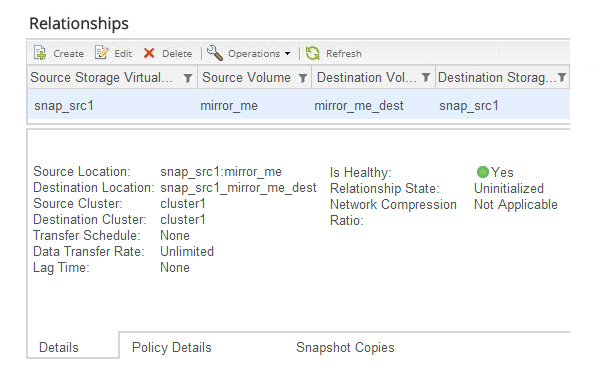Click the green Refresh arrows icon

point(312,53)
